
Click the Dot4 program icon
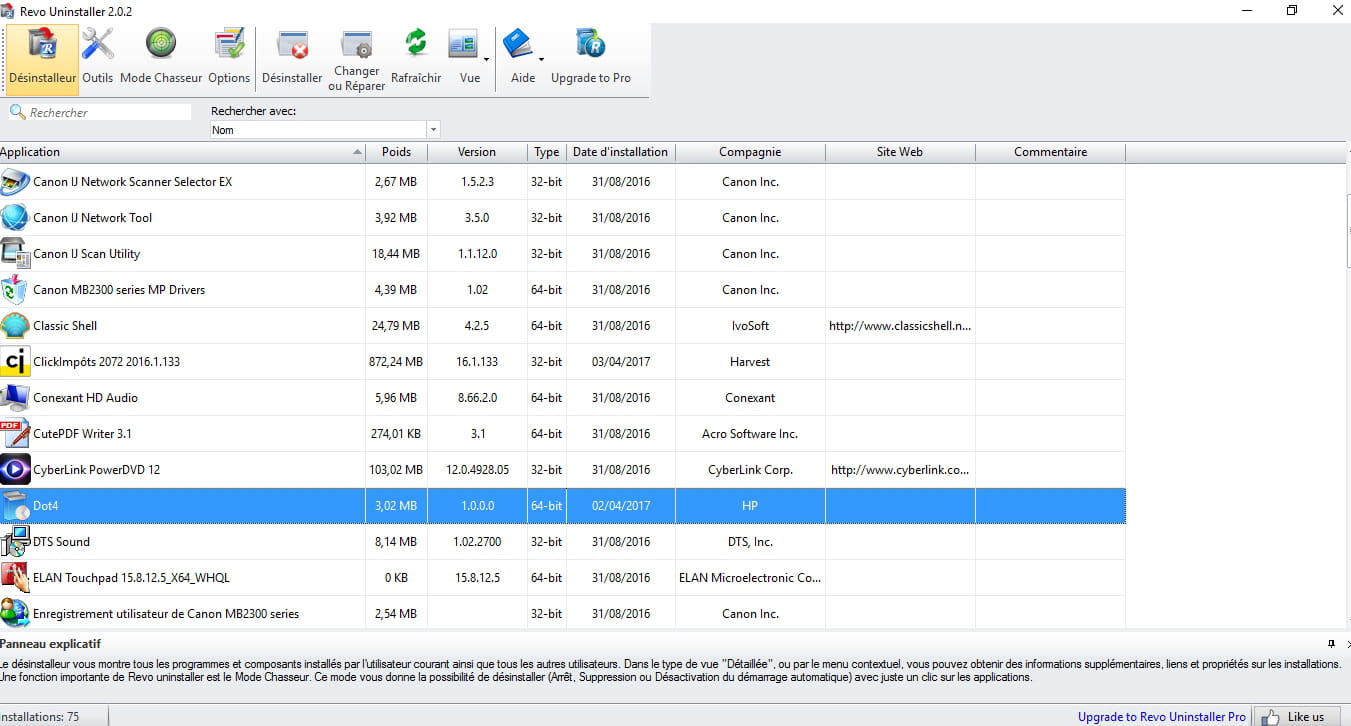[15, 506]
